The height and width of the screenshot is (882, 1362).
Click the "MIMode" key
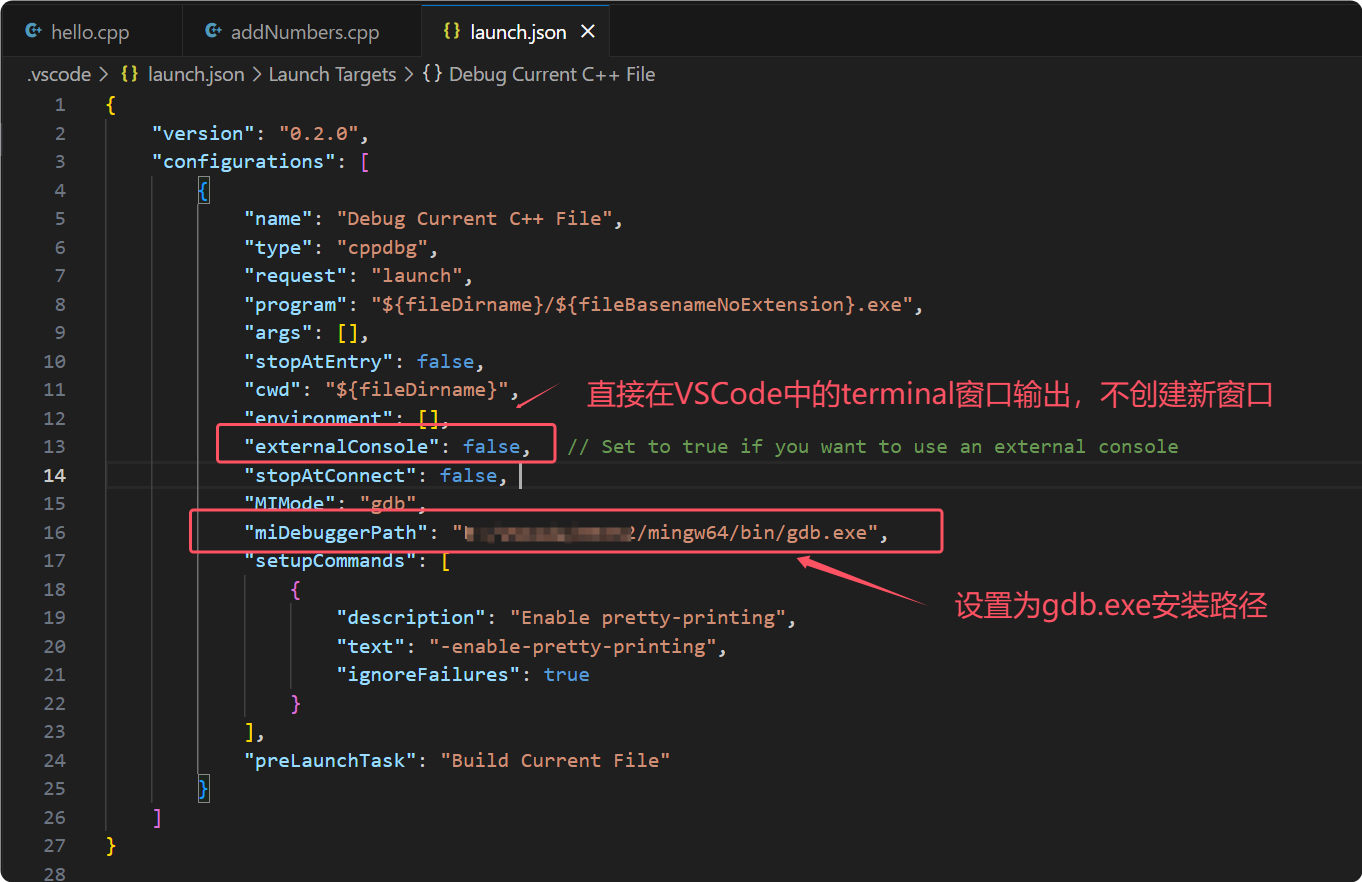[x=290, y=503]
